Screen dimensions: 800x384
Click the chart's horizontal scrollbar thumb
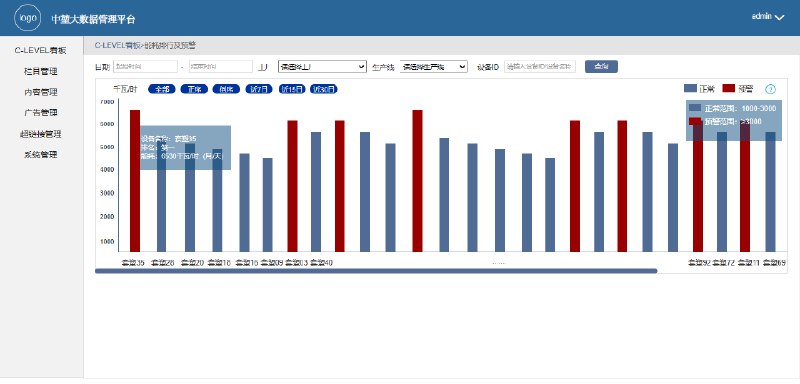tap(376, 271)
